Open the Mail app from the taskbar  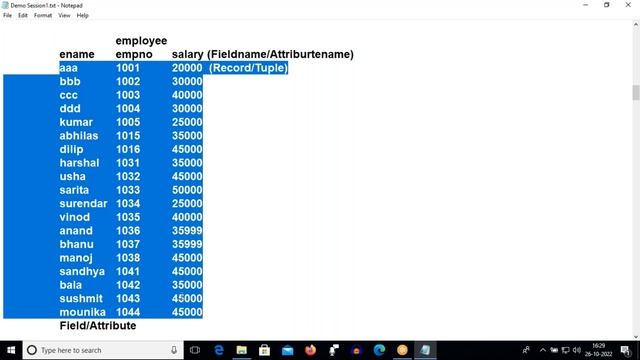point(287,350)
